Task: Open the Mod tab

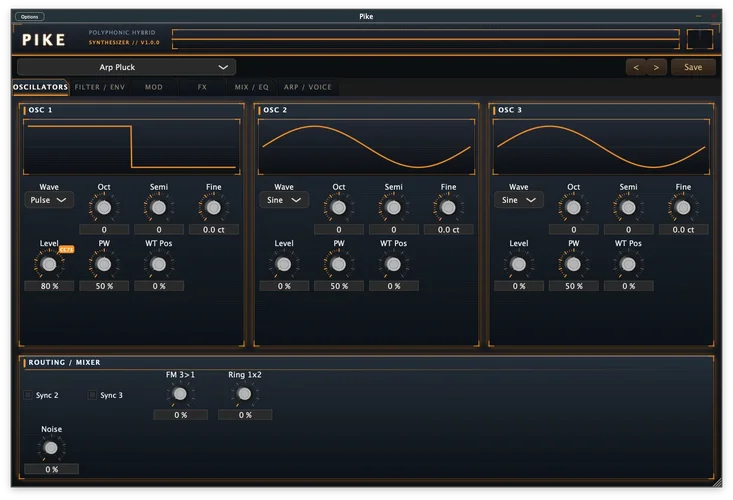Action: point(154,87)
